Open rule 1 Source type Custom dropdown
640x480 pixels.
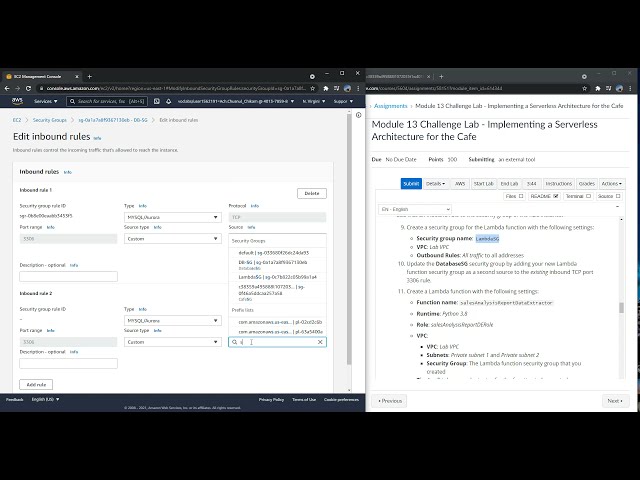[x=173, y=239]
